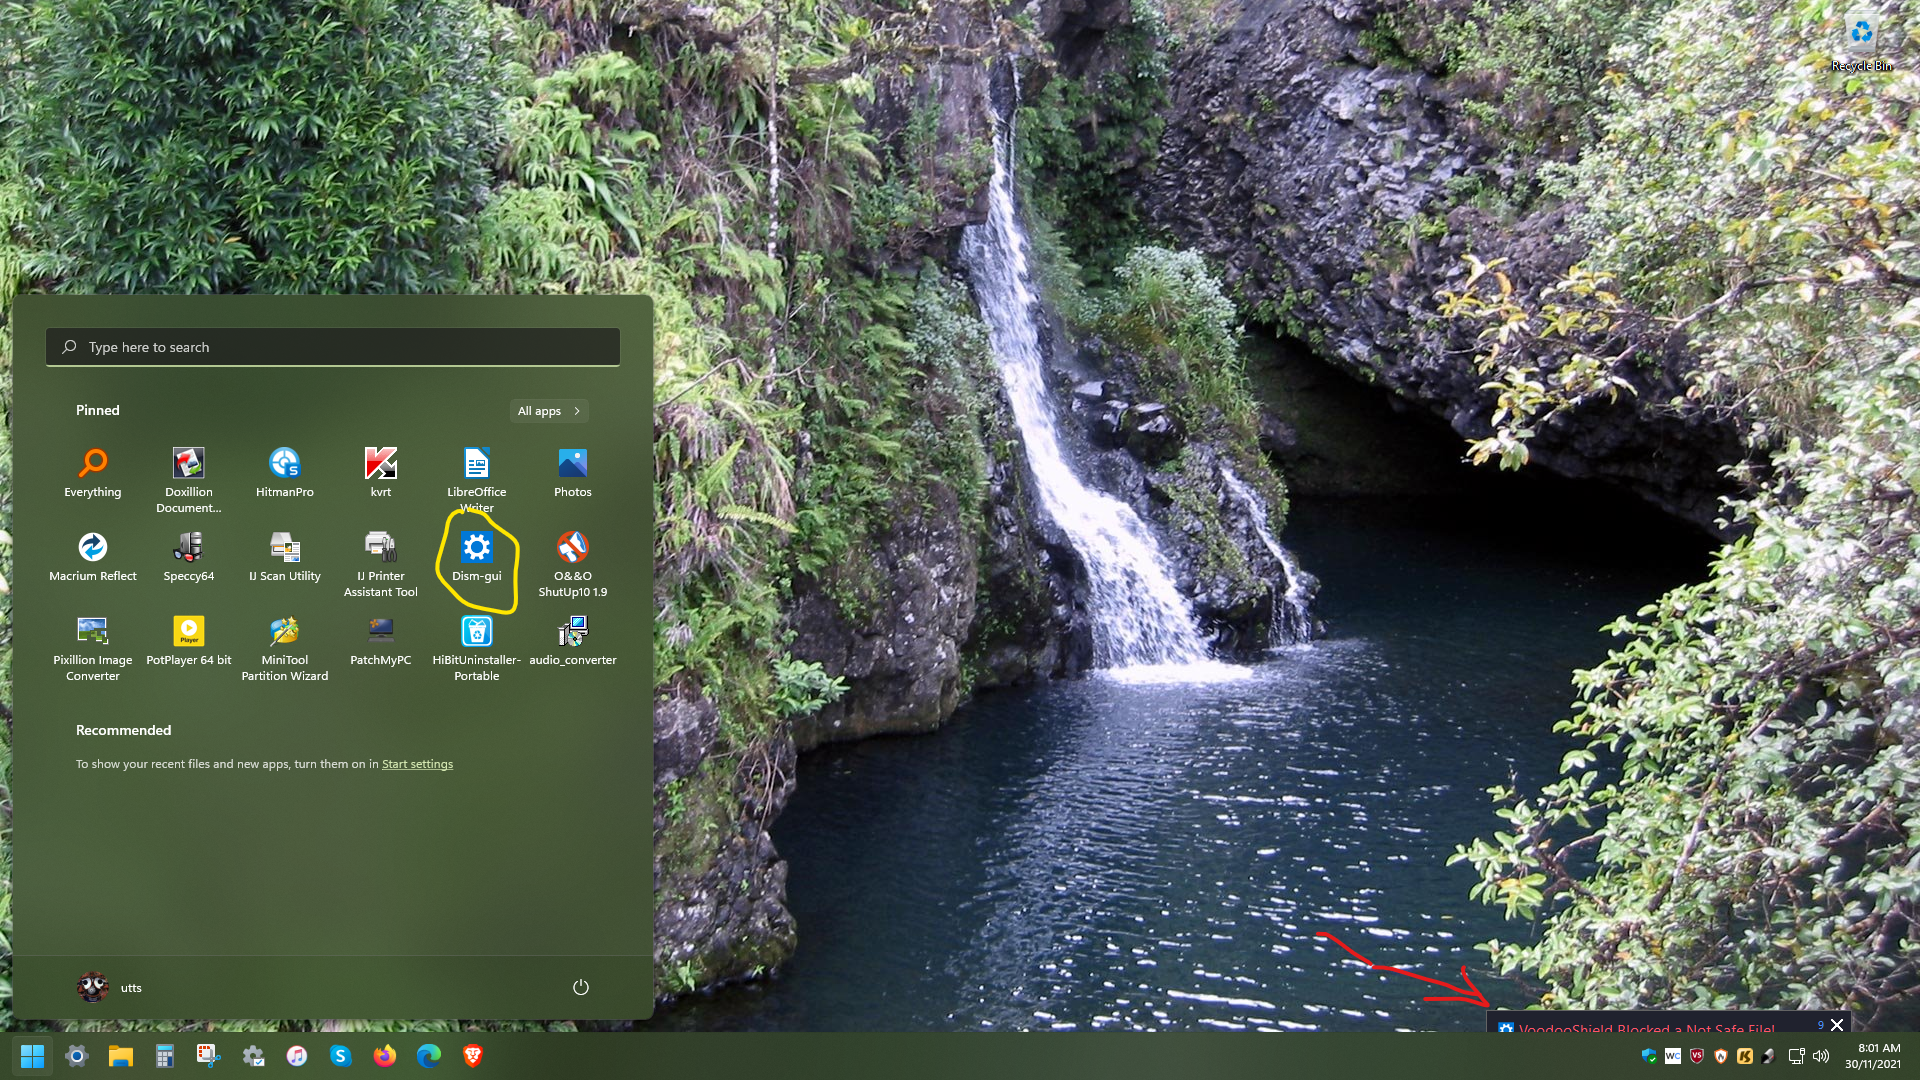Open MiniTool Partition Wizard
The width and height of the screenshot is (1920, 1080).
click(284, 641)
